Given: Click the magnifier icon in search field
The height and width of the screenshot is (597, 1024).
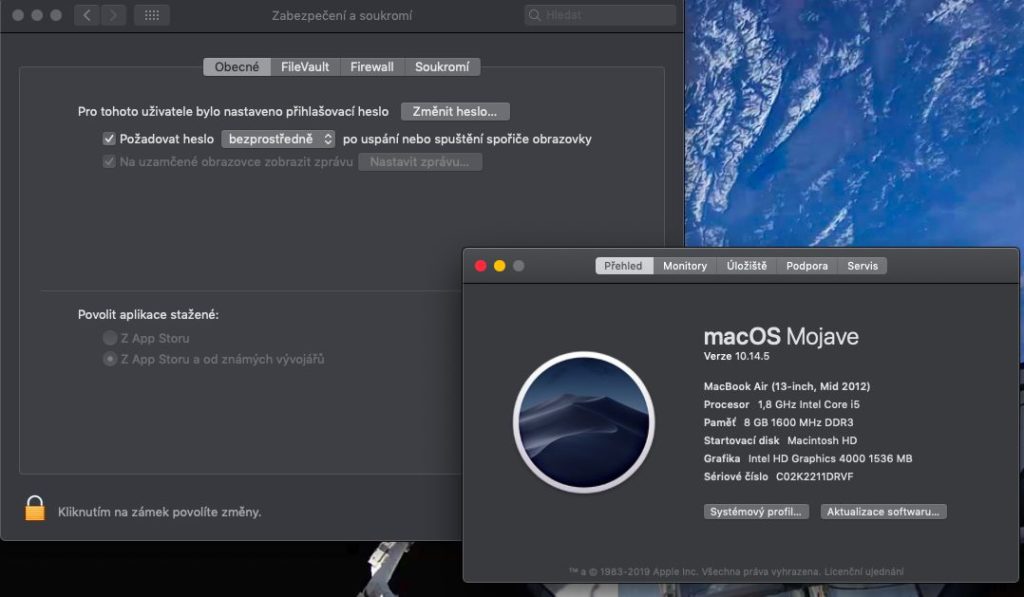Looking at the screenshot, I should 535,15.
